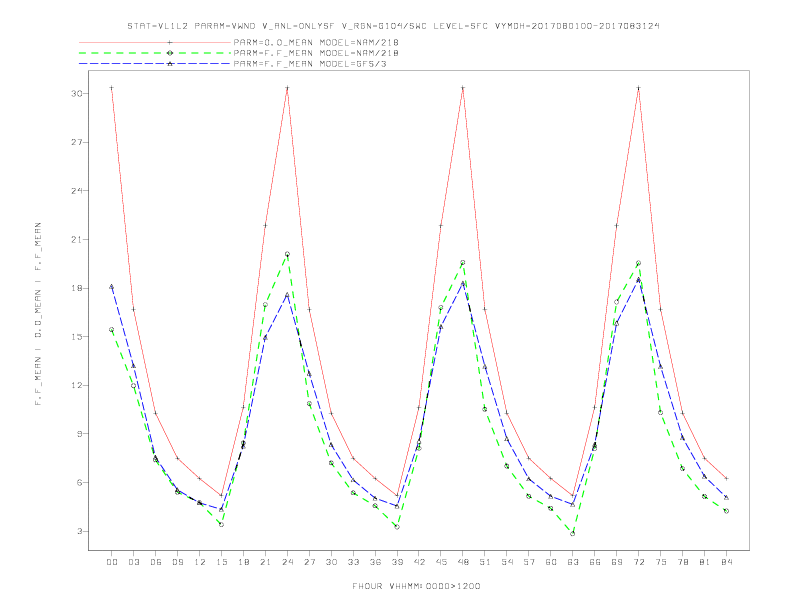This screenshot has width=792, height=612.
Task: Click x-axis forecast hour label 63
Action: (x=573, y=562)
